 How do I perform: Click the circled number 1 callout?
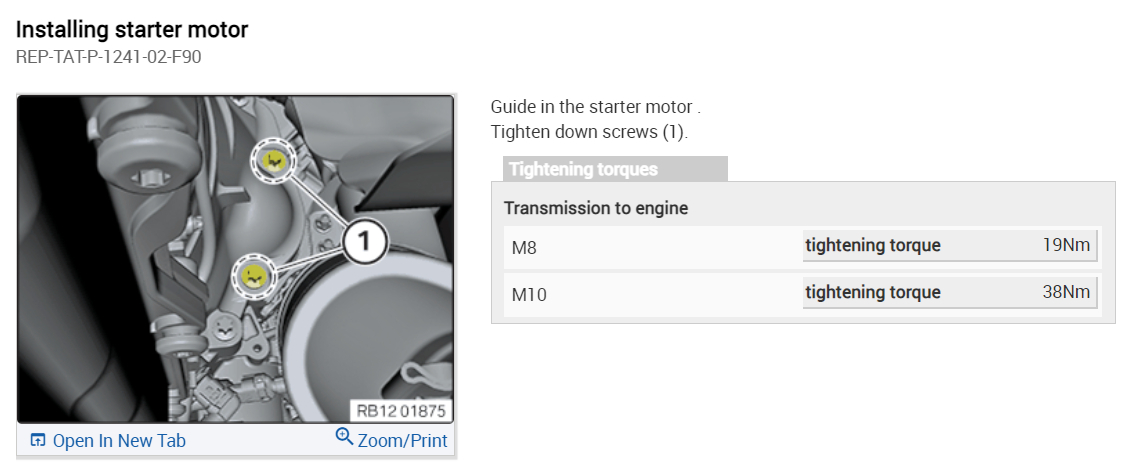pyautogui.click(x=365, y=241)
